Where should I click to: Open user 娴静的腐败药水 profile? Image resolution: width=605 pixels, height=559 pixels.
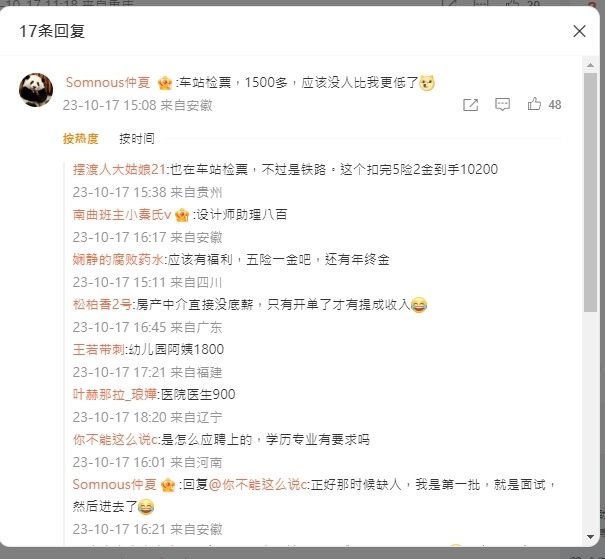pos(118,259)
